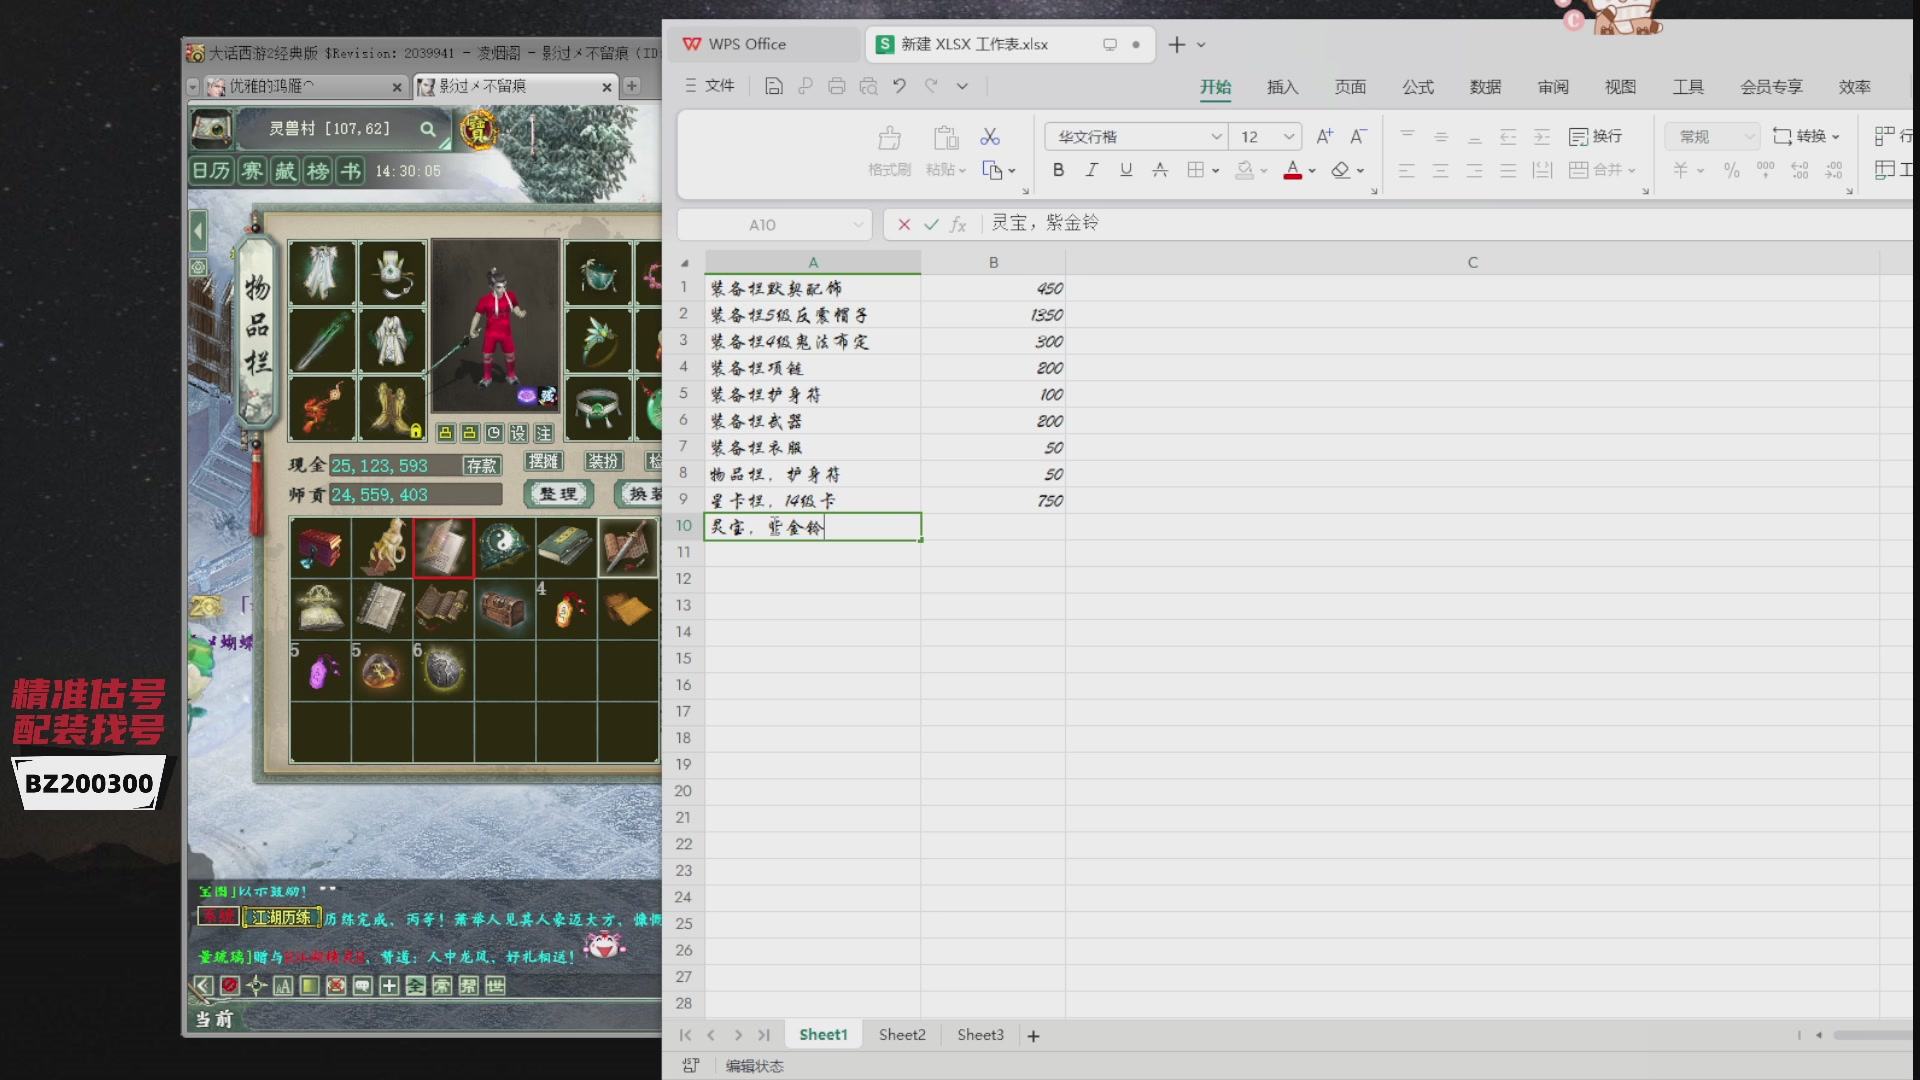Click the horizontal scrollbar in WPS
Screen dimensions: 1920x1080
click(1872, 1036)
